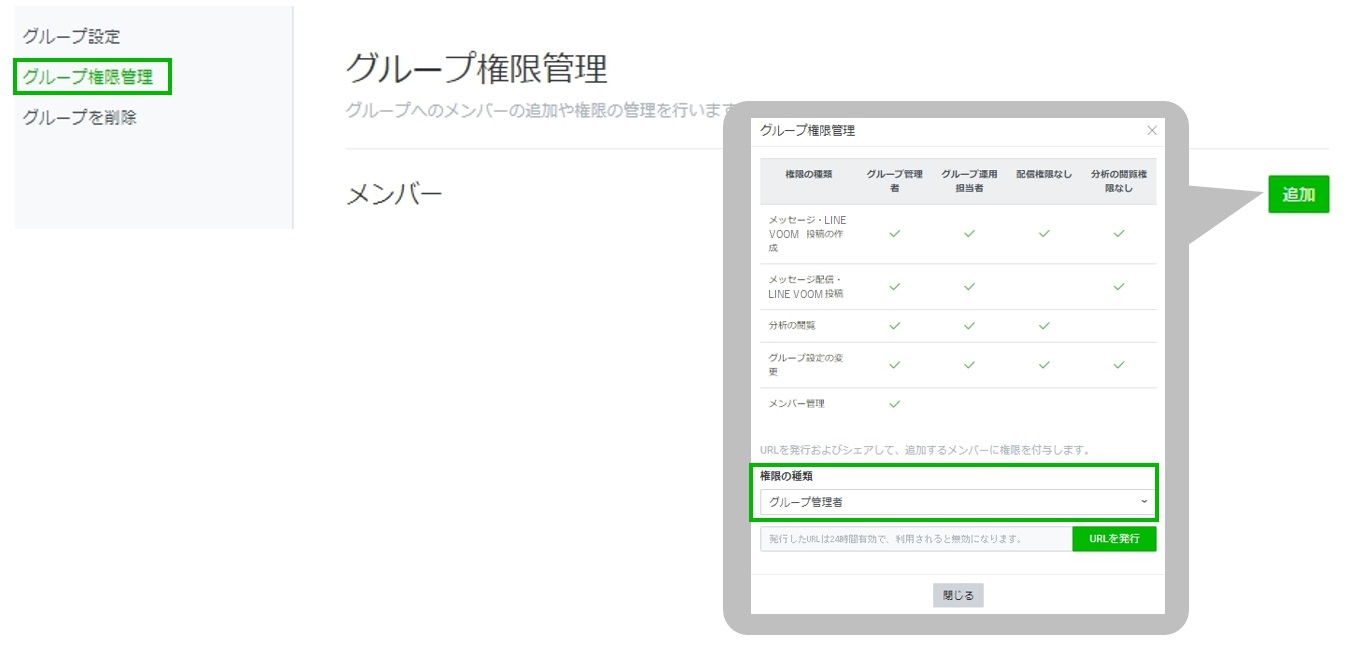Viewport: 1359px width, 647px height.
Task: Click グループ設定の変更 checkmark under 分析の閲覧権限なし
Action: 1119,365
